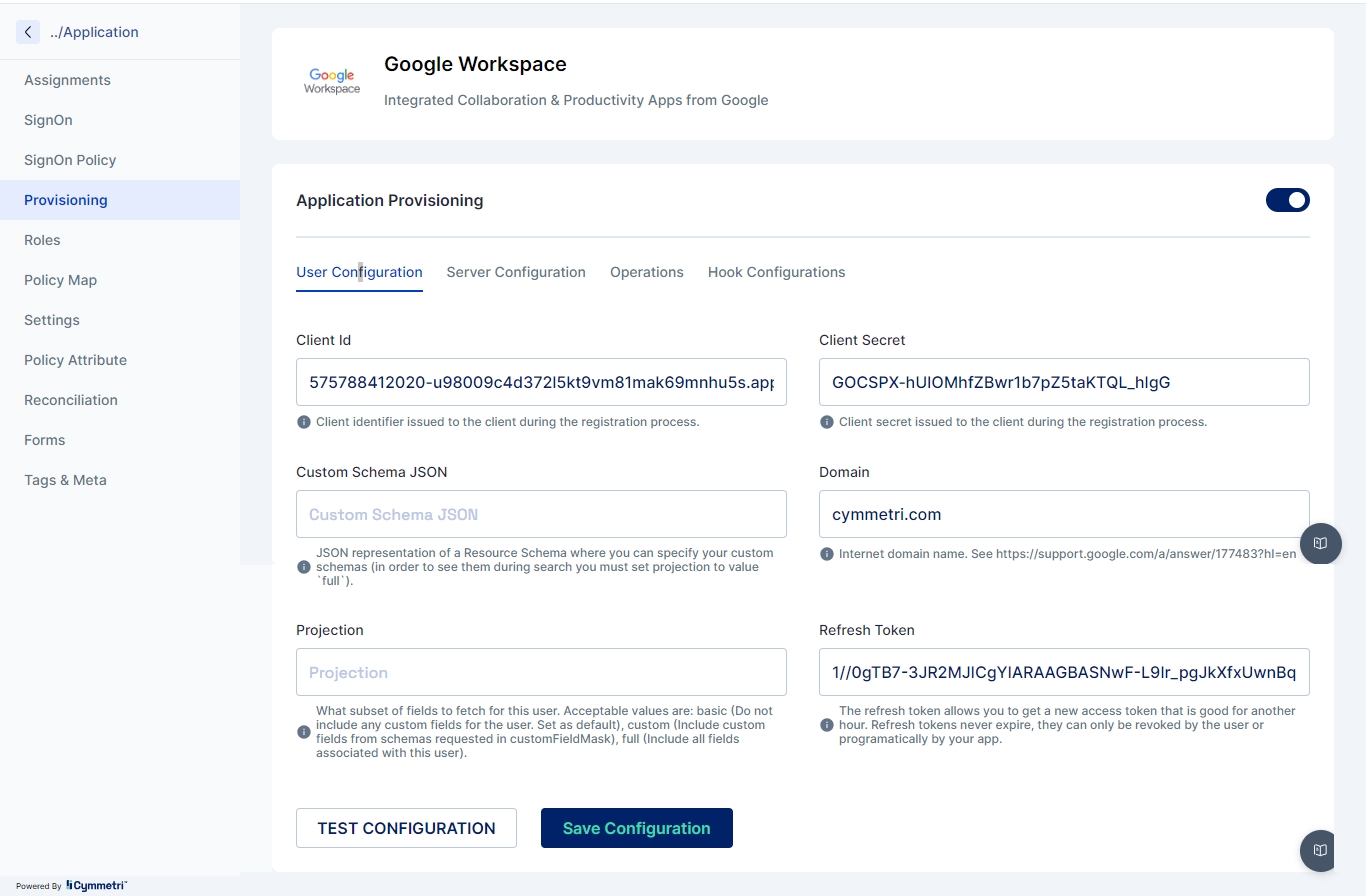
Task: Click the info icon under Custom Schema JSON
Action: coord(304,567)
